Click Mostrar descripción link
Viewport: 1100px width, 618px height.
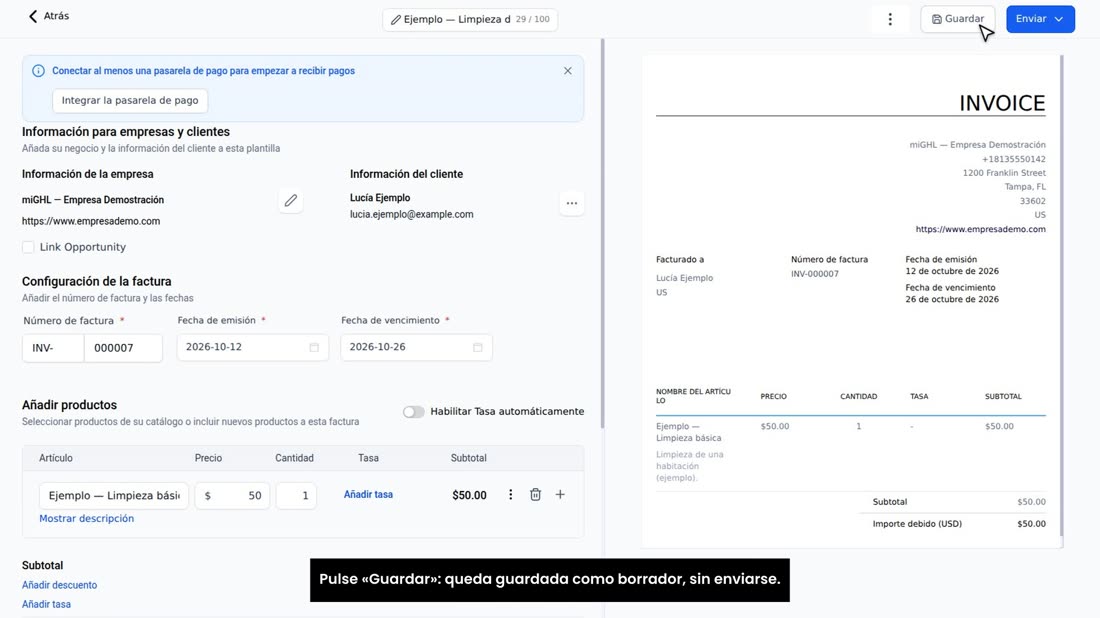point(86,518)
